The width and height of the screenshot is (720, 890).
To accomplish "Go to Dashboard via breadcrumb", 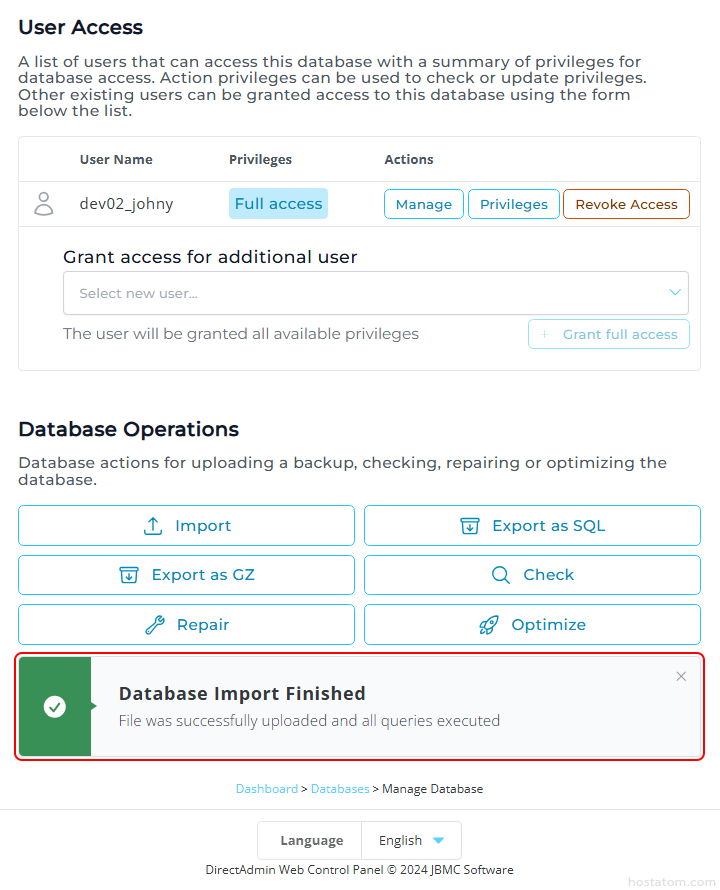I will tap(266, 789).
